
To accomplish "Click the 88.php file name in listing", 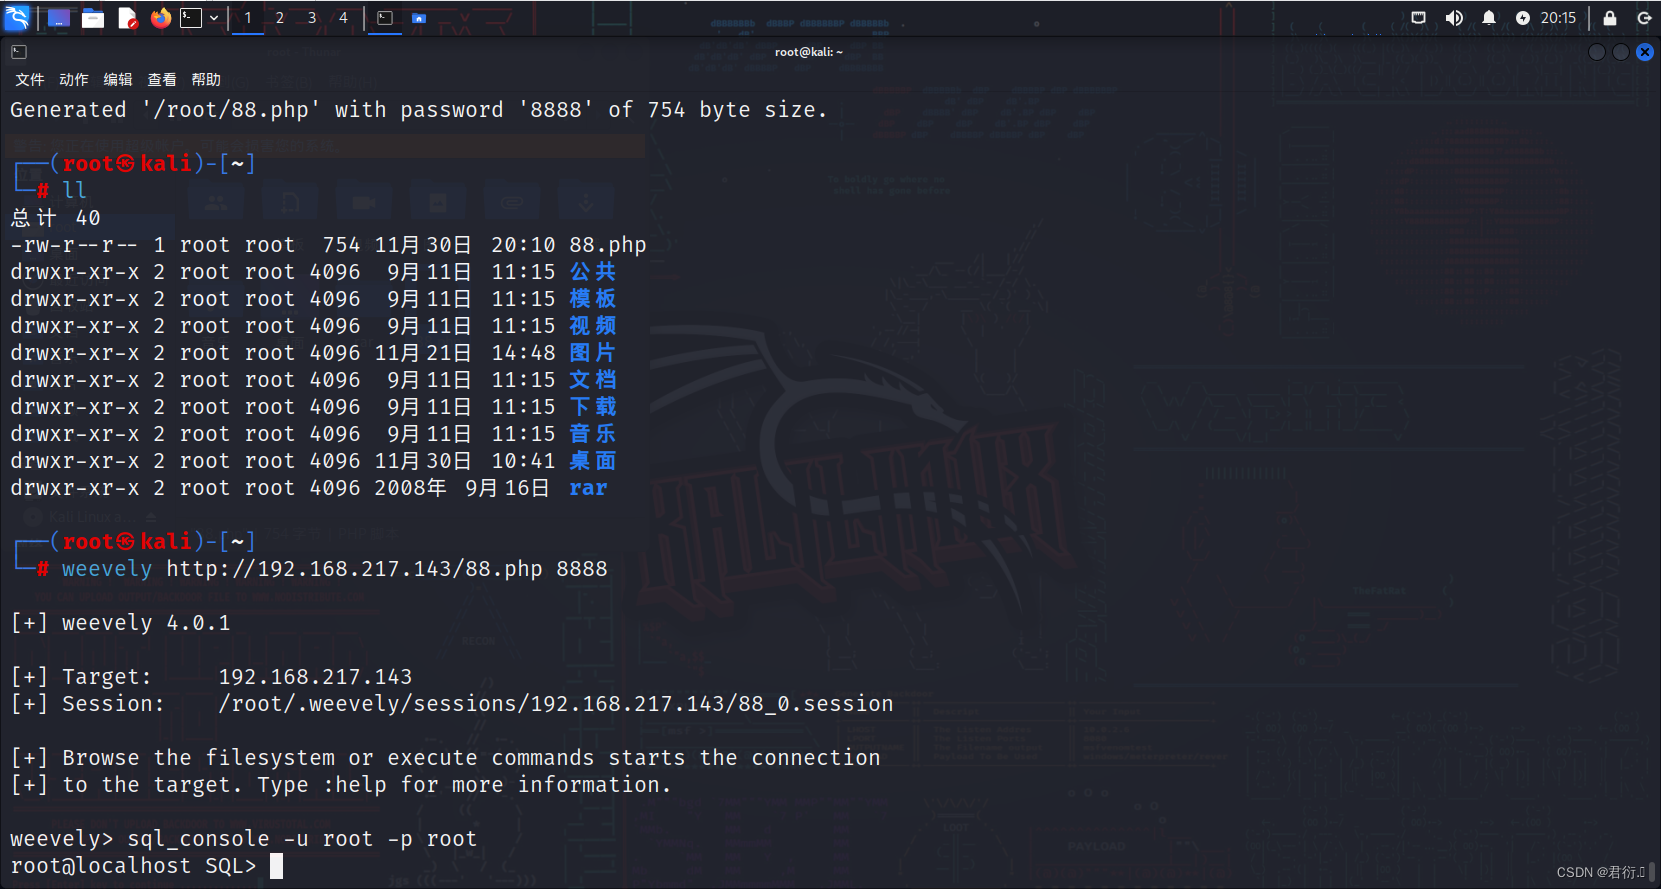I will [x=608, y=245].
